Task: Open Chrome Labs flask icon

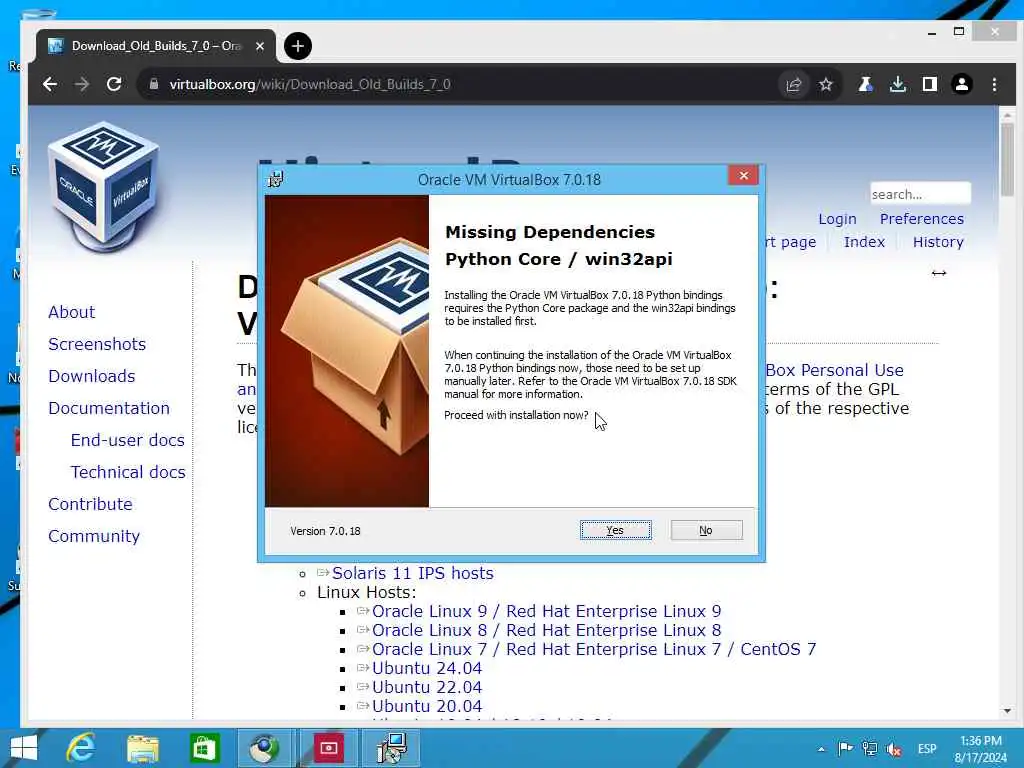Action: click(865, 84)
